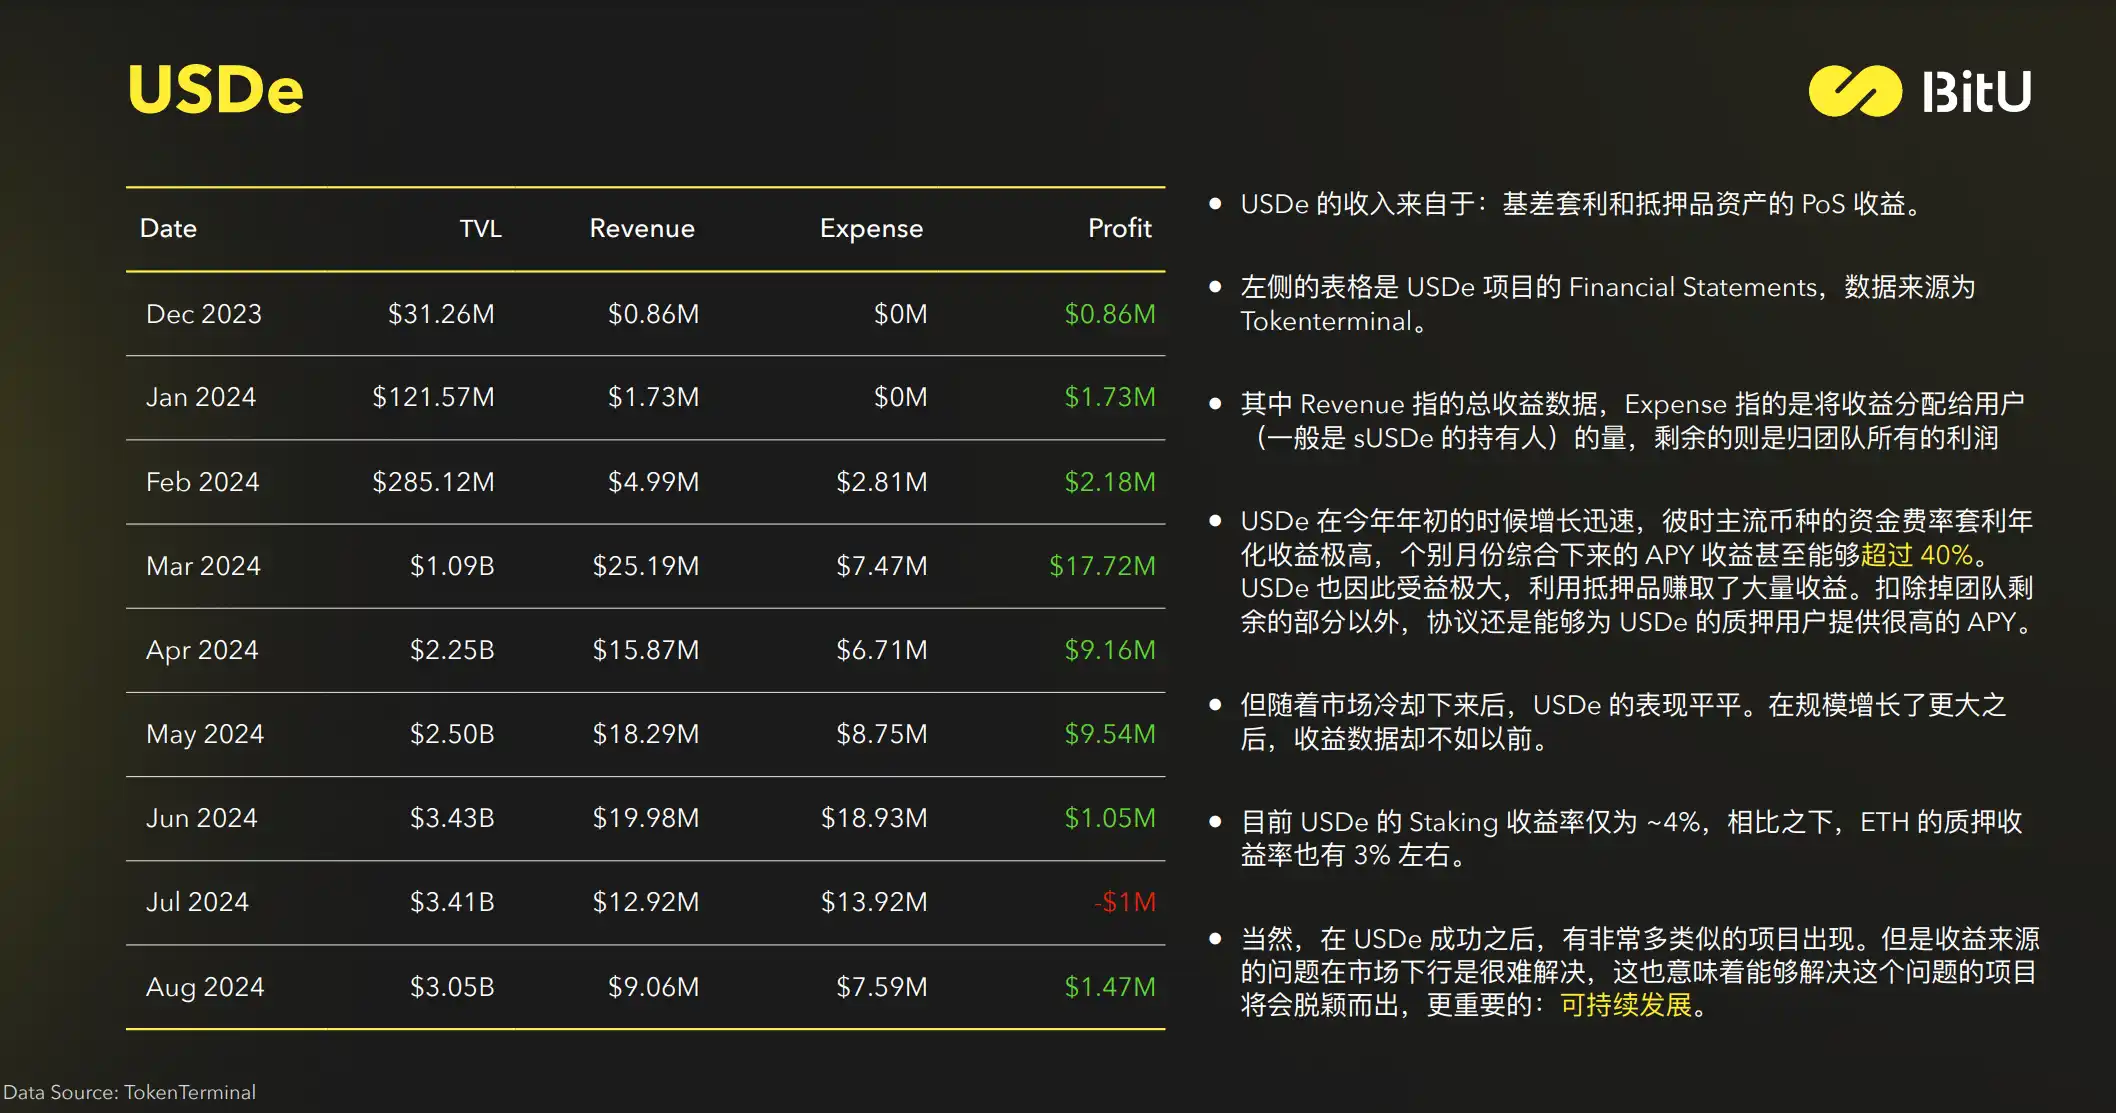Click the BitU logo icon
This screenshot has width=2116, height=1113.
pyautogui.click(x=1855, y=91)
